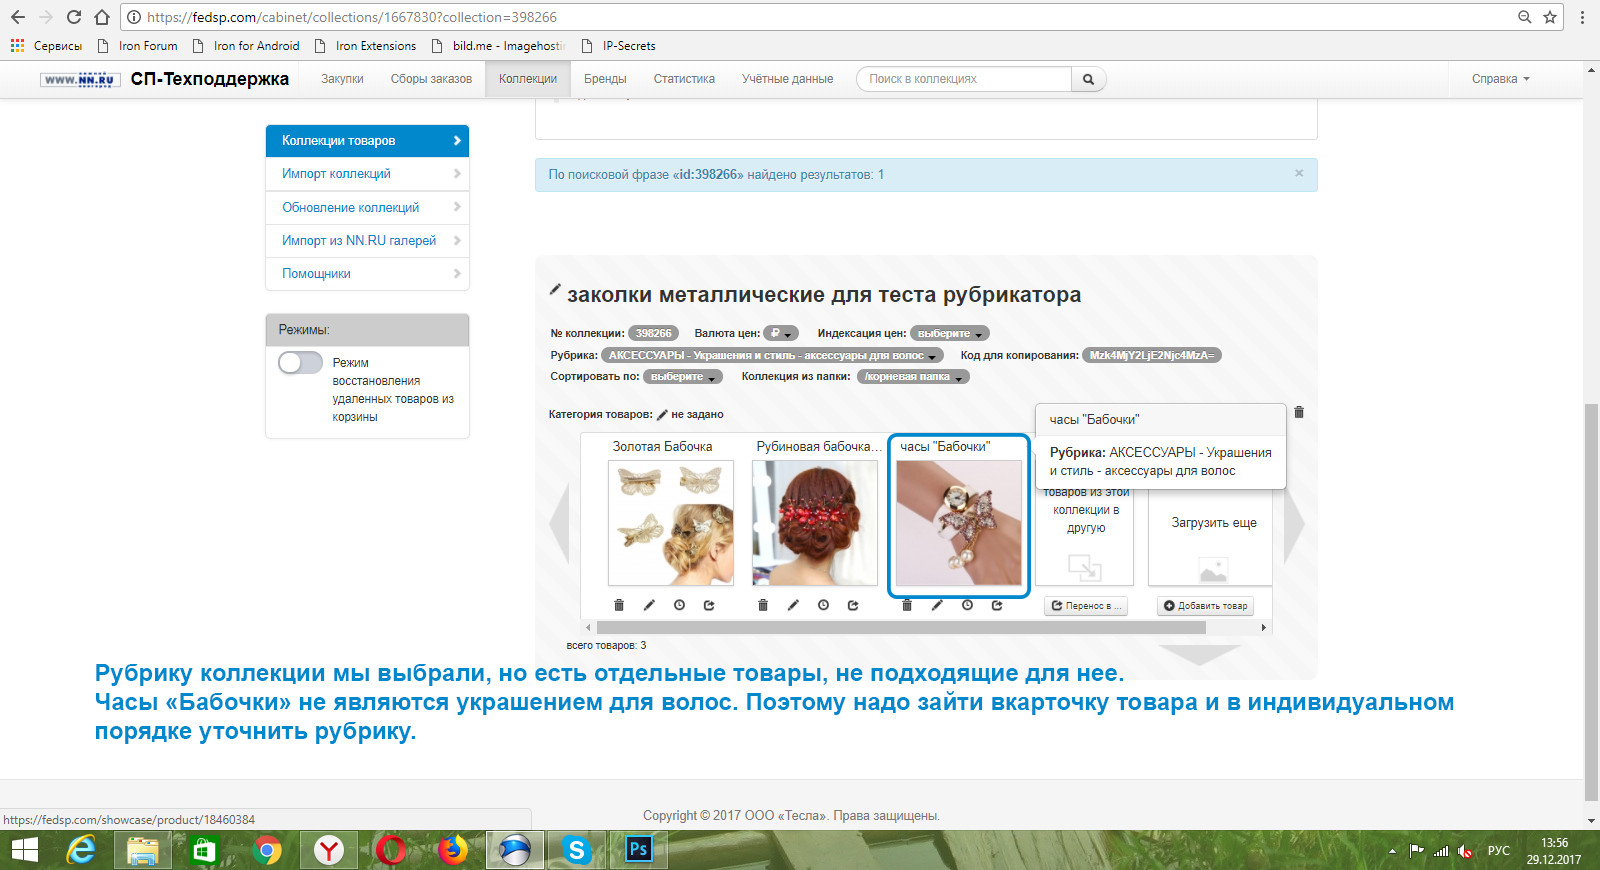This screenshot has width=1600, height=870.
Task: Launch Google Chrome from taskbar
Action: pos(267,850)
